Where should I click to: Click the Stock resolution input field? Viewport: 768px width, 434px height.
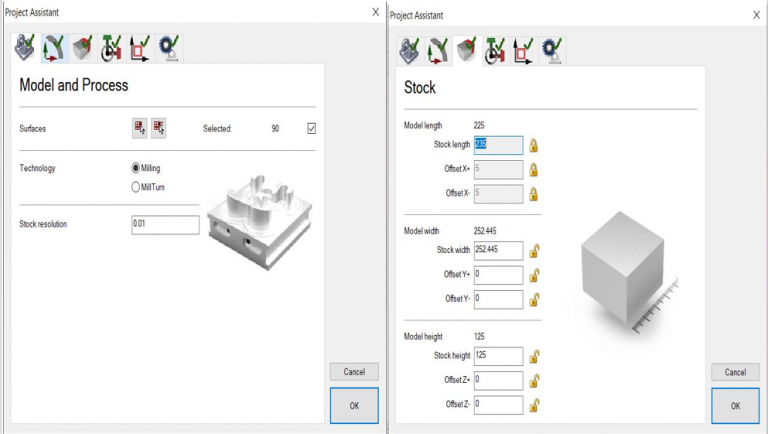click(x=165, y=226)
